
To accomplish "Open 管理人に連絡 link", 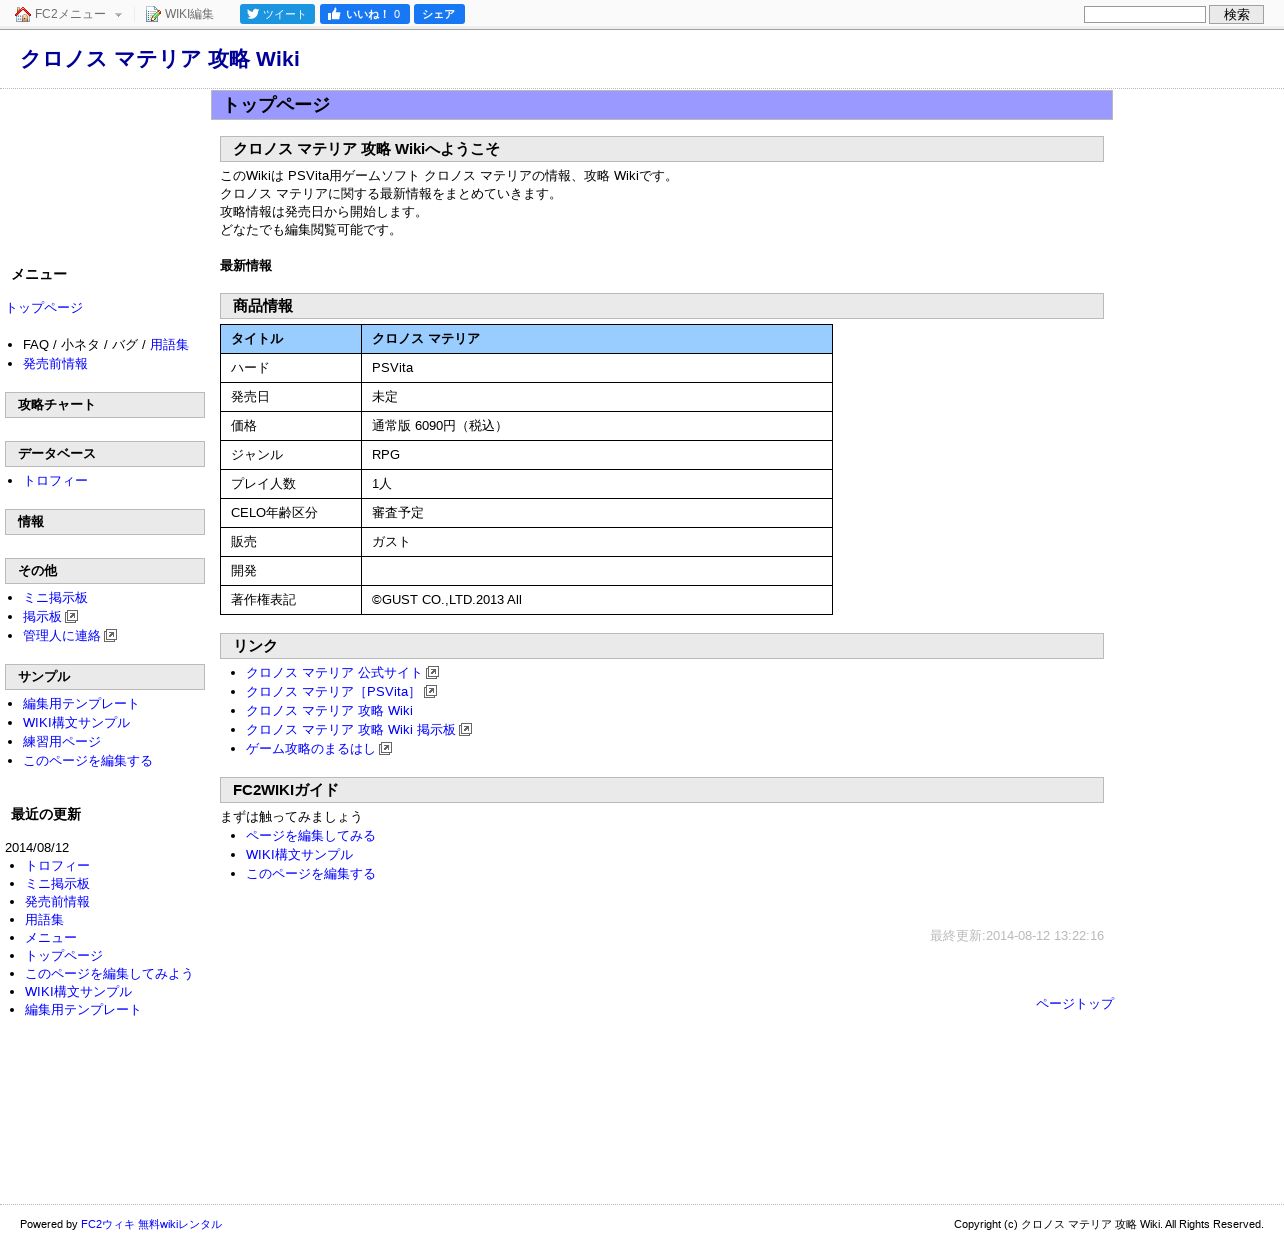I will coord(62,636).
